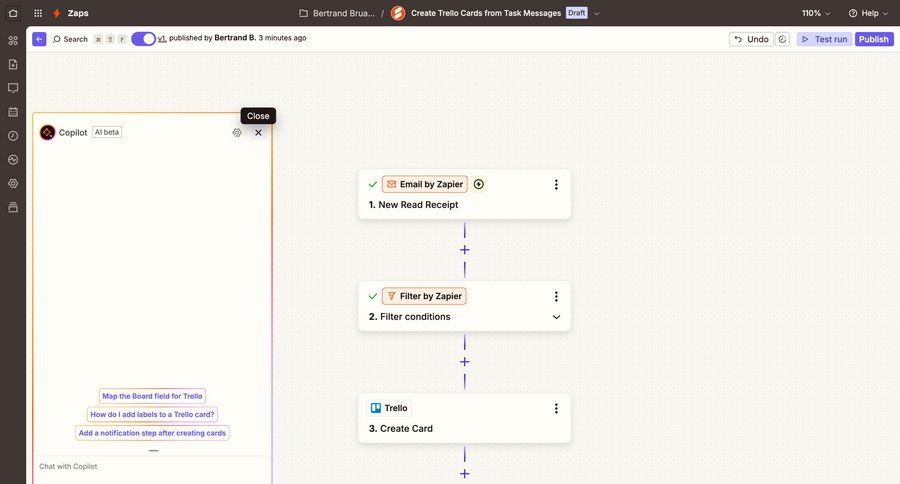
Task: Open the Email by Zapier app badge
Action: (x=425, y=184)
